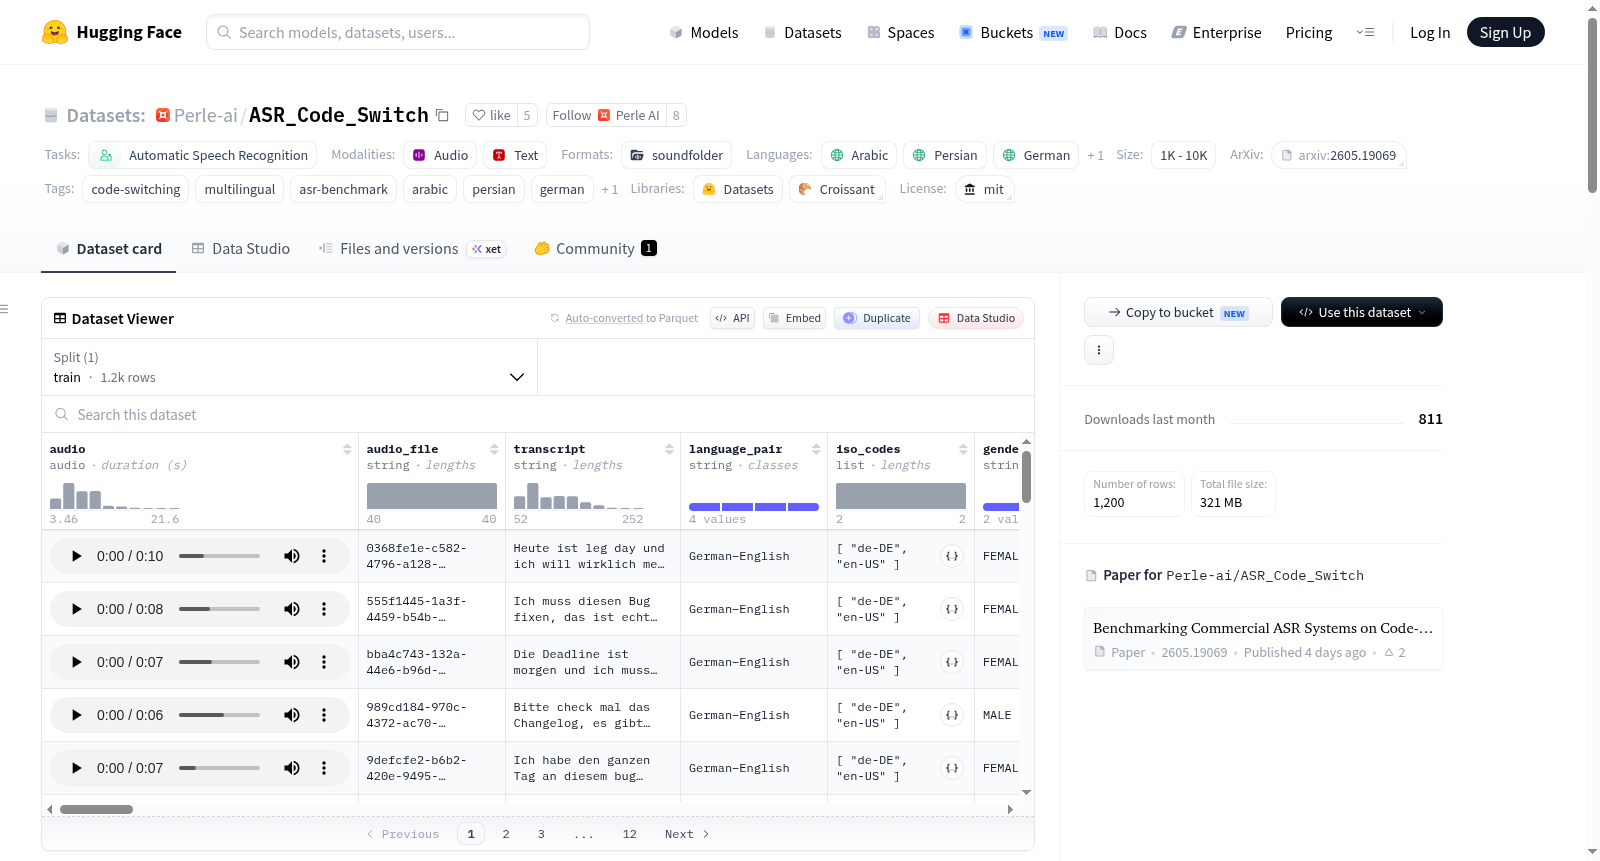
Task: Open the Perle-ai organization avatar
Action: [163, 115]
